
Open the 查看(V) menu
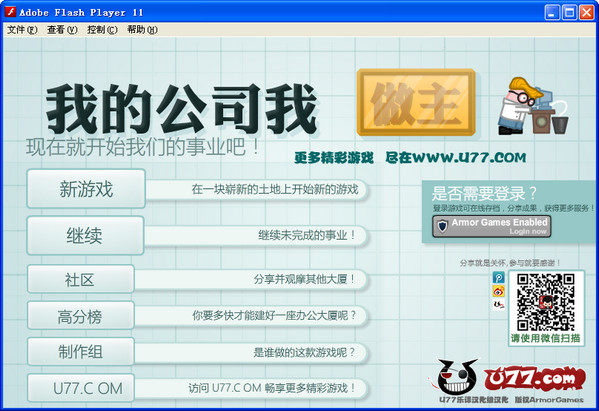(x=62, y=29)
